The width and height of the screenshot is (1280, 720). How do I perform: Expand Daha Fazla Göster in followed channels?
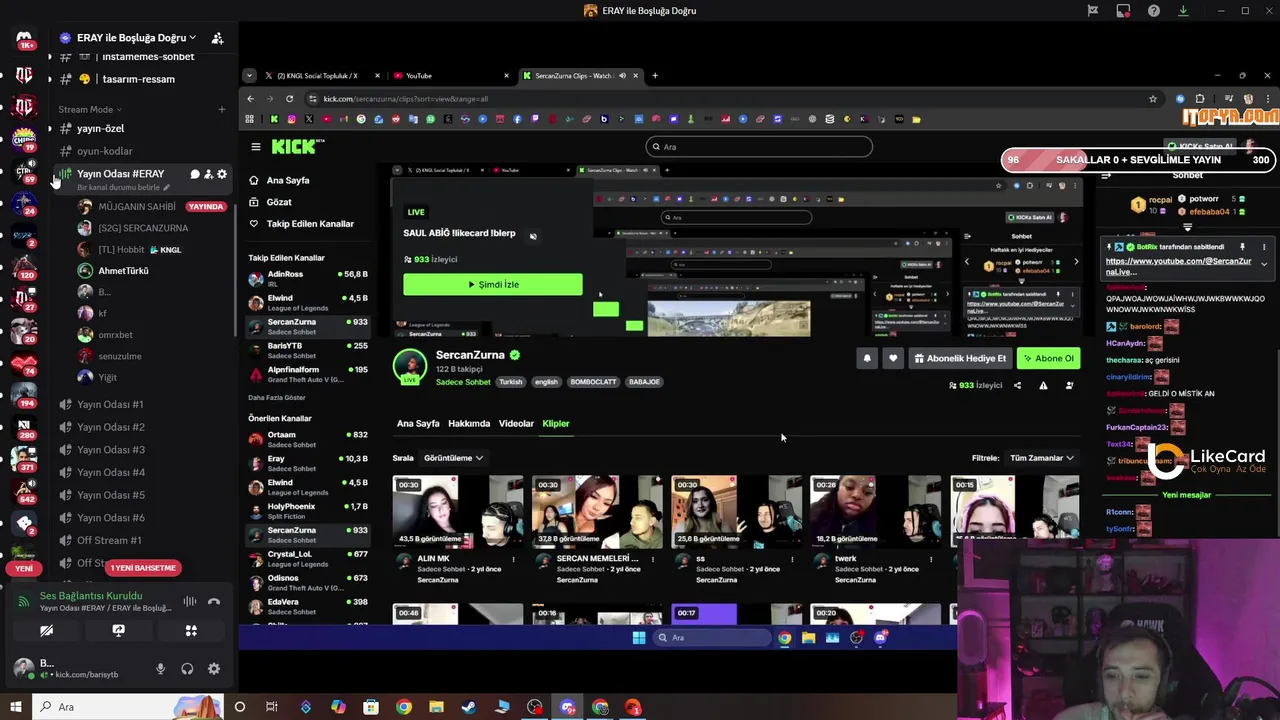coord(277,398)
